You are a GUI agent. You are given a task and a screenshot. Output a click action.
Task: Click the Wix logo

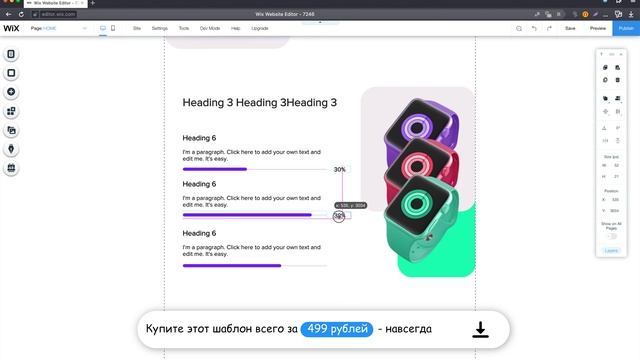(11, 28)
